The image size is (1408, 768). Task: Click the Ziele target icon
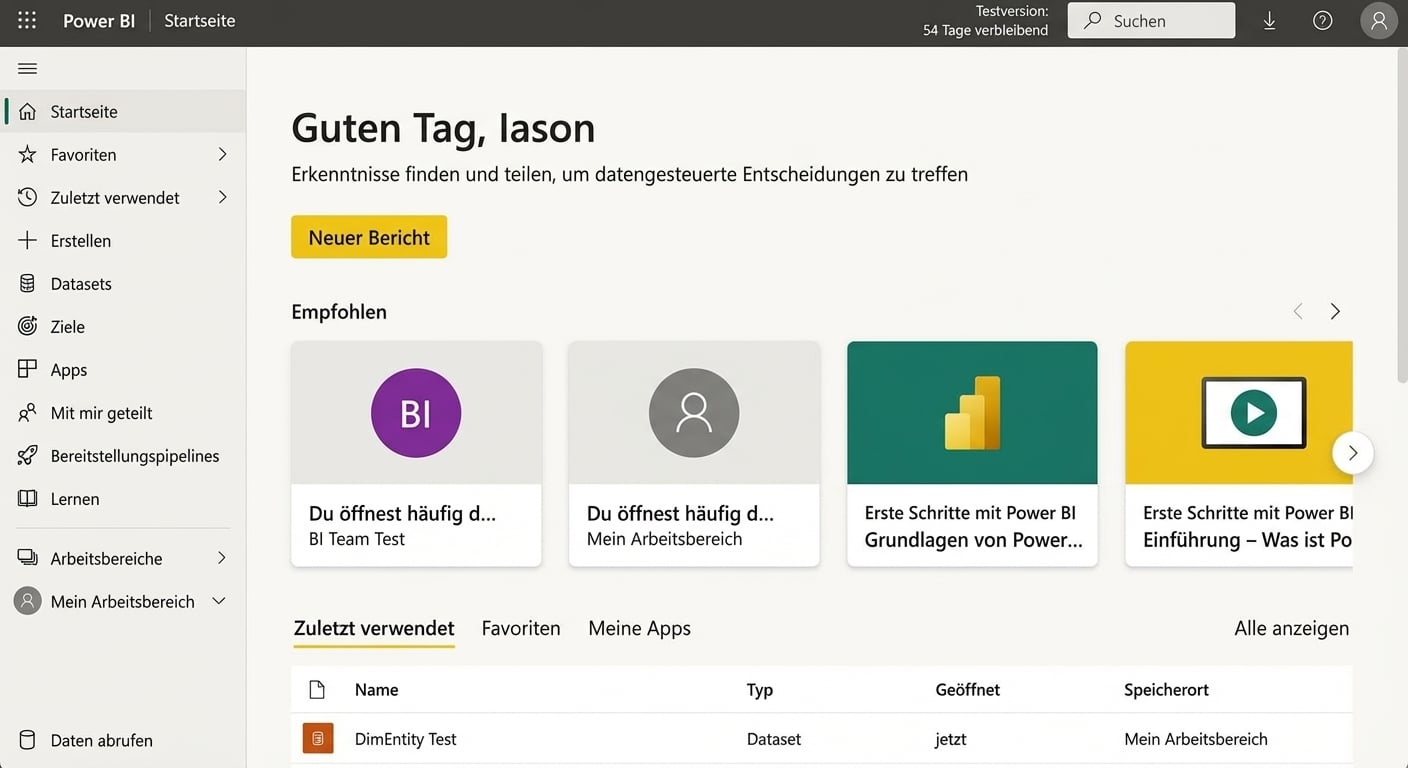(28, 326)
